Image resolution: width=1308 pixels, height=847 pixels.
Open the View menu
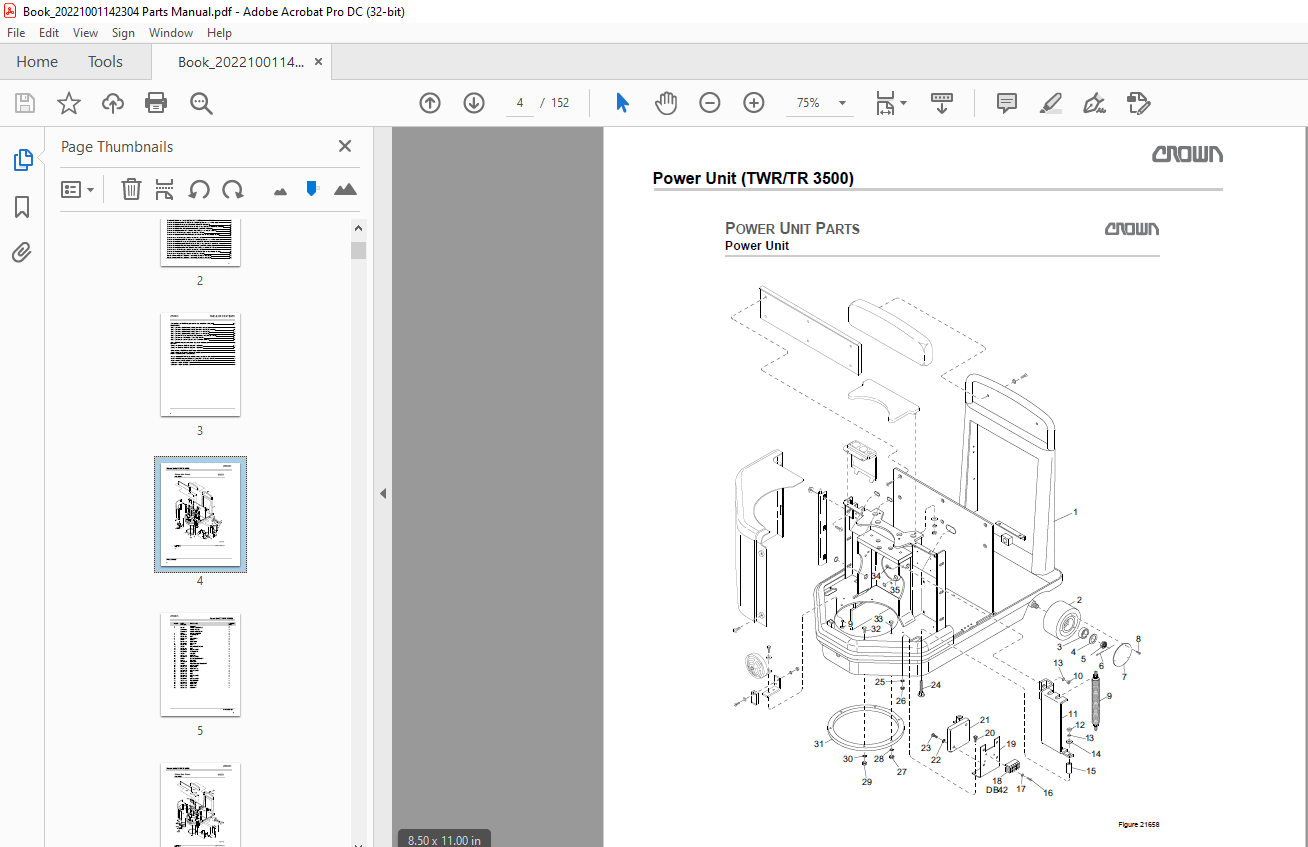pyautogui.click(x=85, y=33)
